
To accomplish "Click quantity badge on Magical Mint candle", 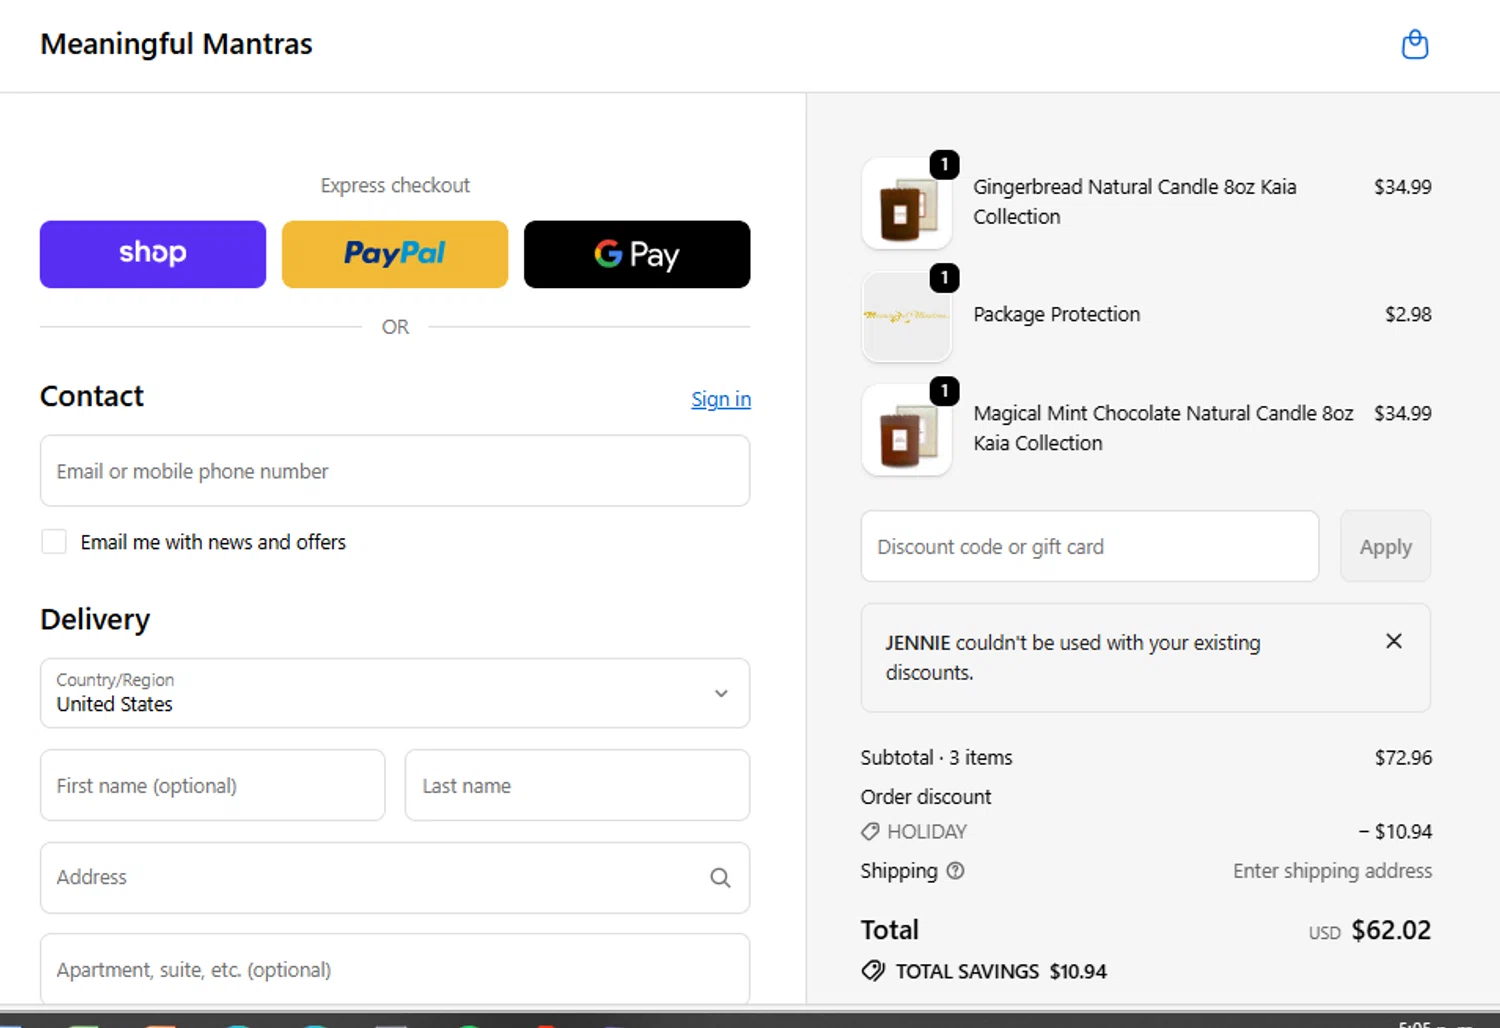I will pyautogui.click(x=944, y=390).
